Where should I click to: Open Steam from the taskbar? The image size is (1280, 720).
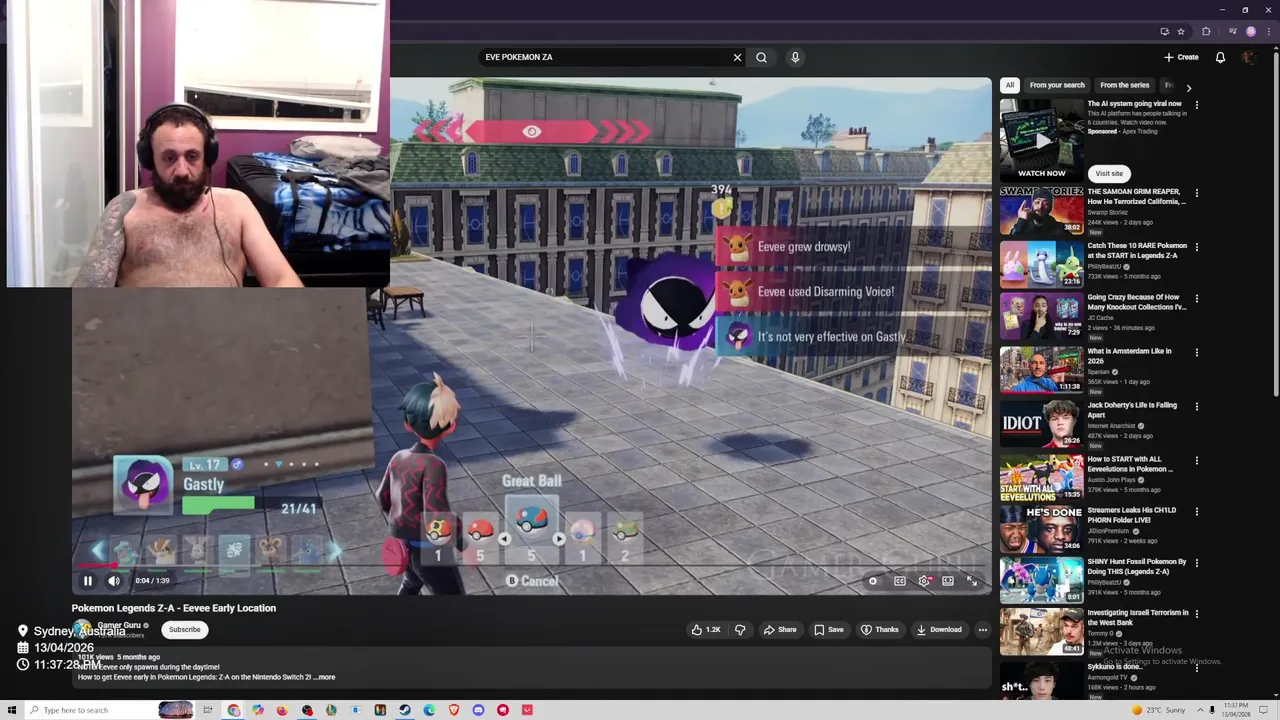pyautogui.click(x=404, y=710)
